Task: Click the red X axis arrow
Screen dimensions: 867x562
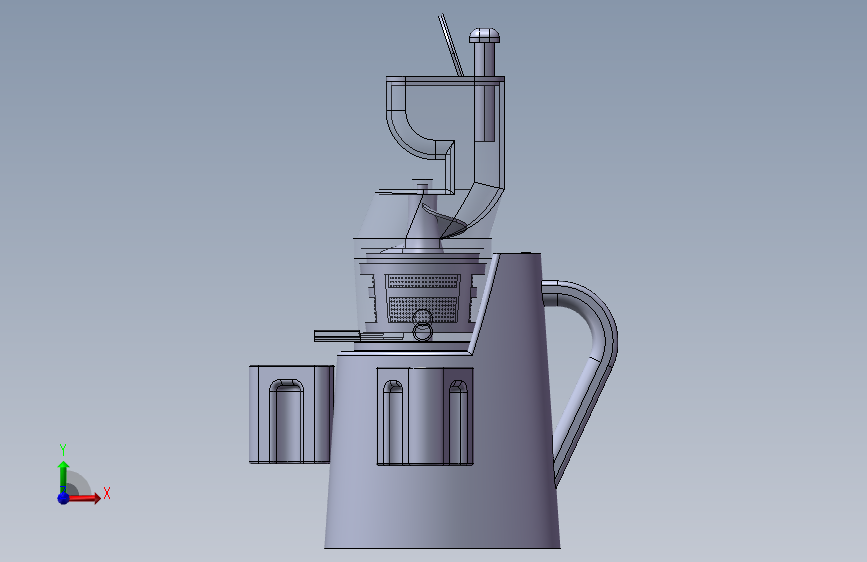Action: pyautogui.click(x=84, y=498)
